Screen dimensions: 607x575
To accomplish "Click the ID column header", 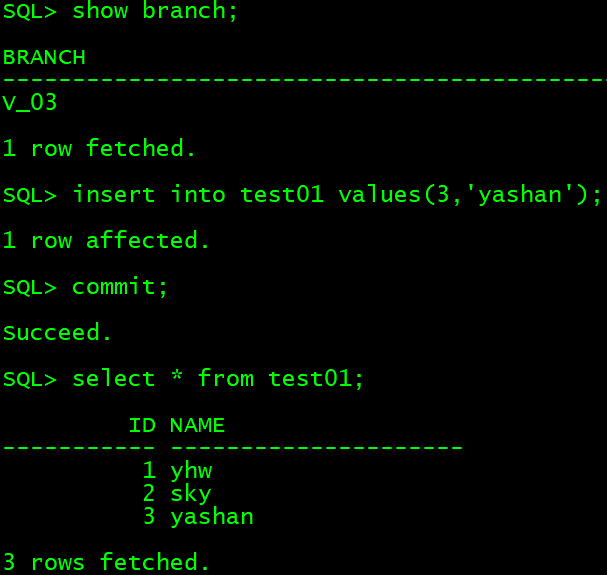I will coord(142,425).
